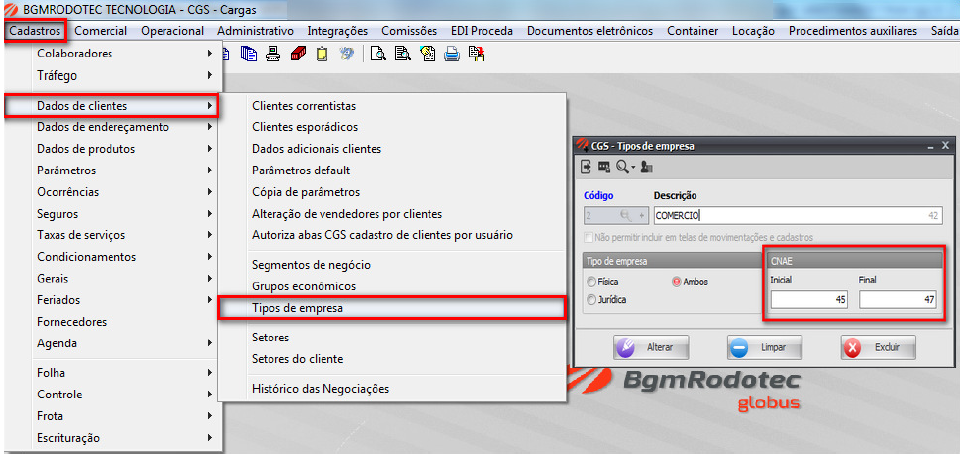The height and width of the screenshot is (456, 960).
Task: Click the Alterar button
Action: (x=651, y=347)
